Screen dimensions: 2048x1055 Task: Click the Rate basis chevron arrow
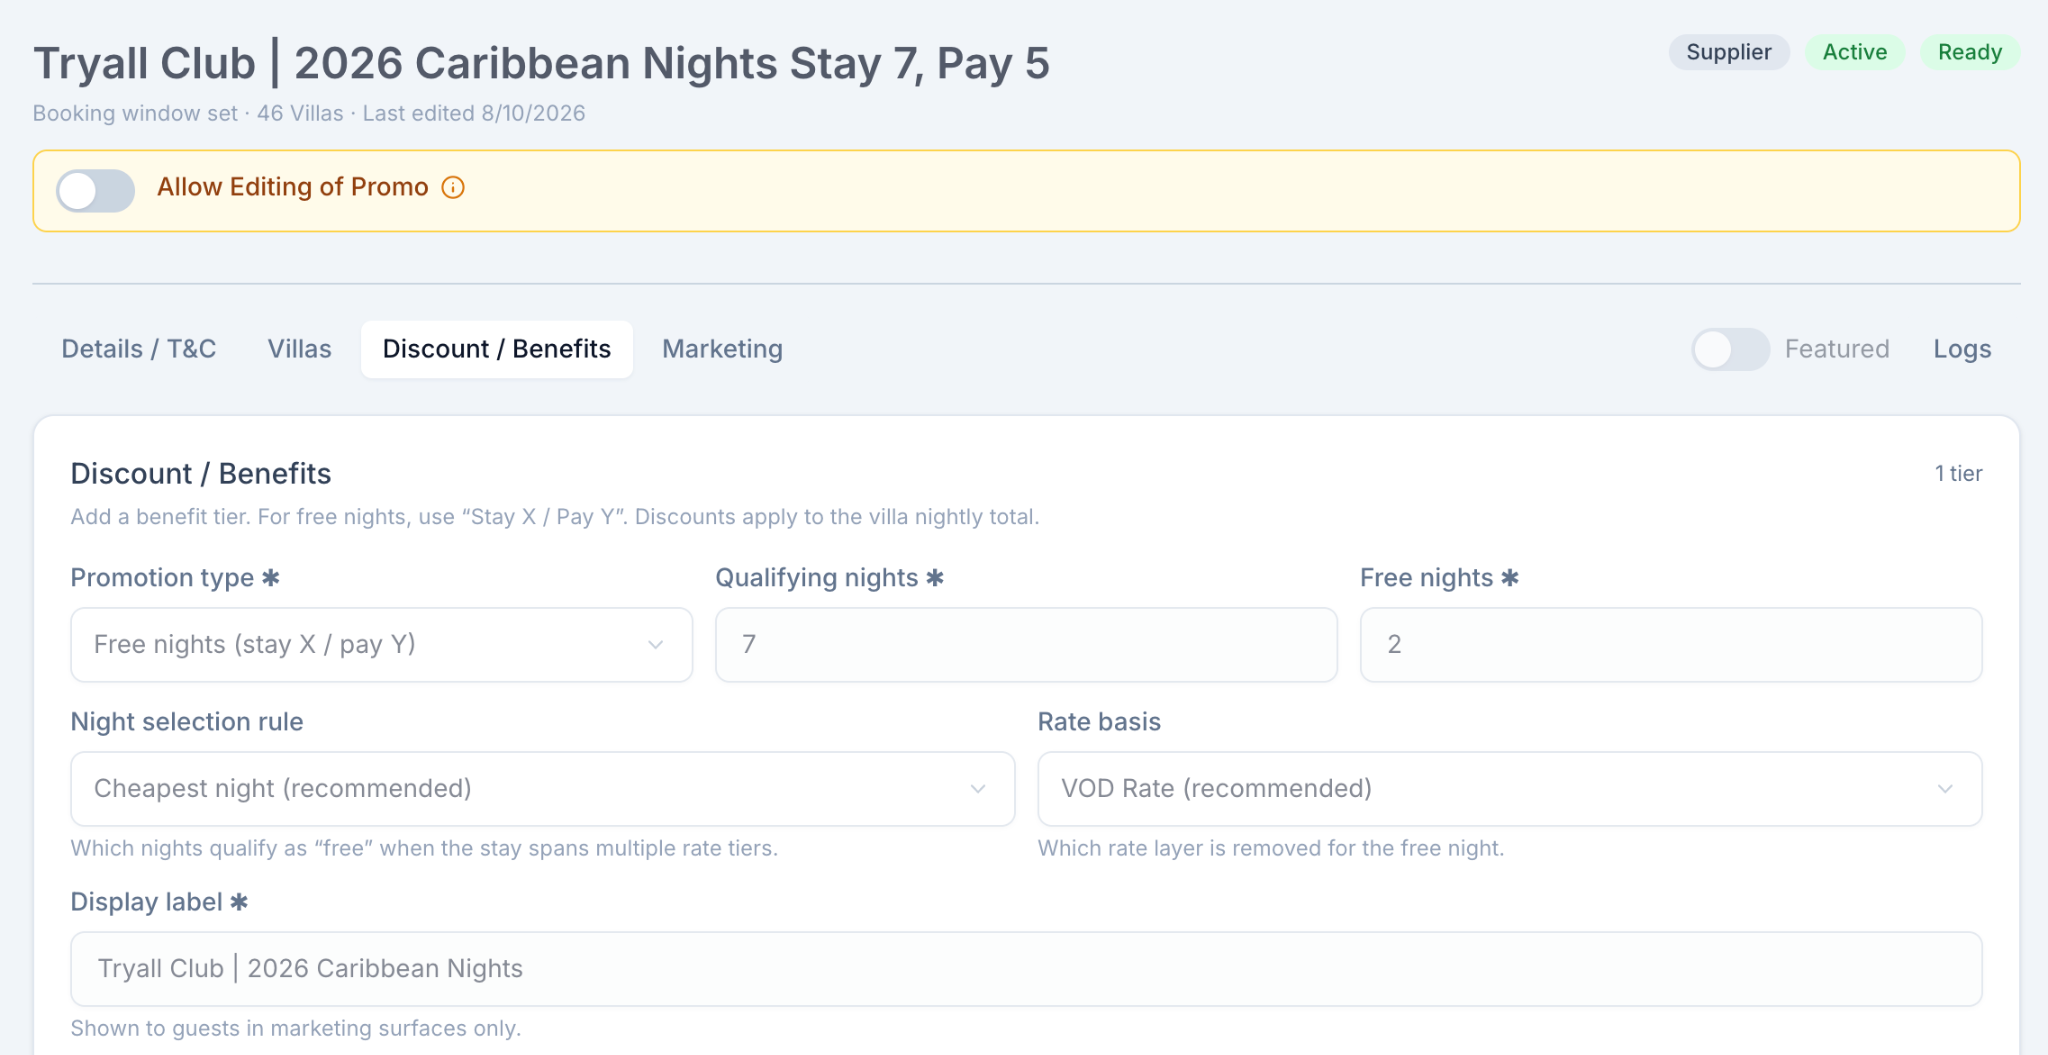coord(1945,789)
